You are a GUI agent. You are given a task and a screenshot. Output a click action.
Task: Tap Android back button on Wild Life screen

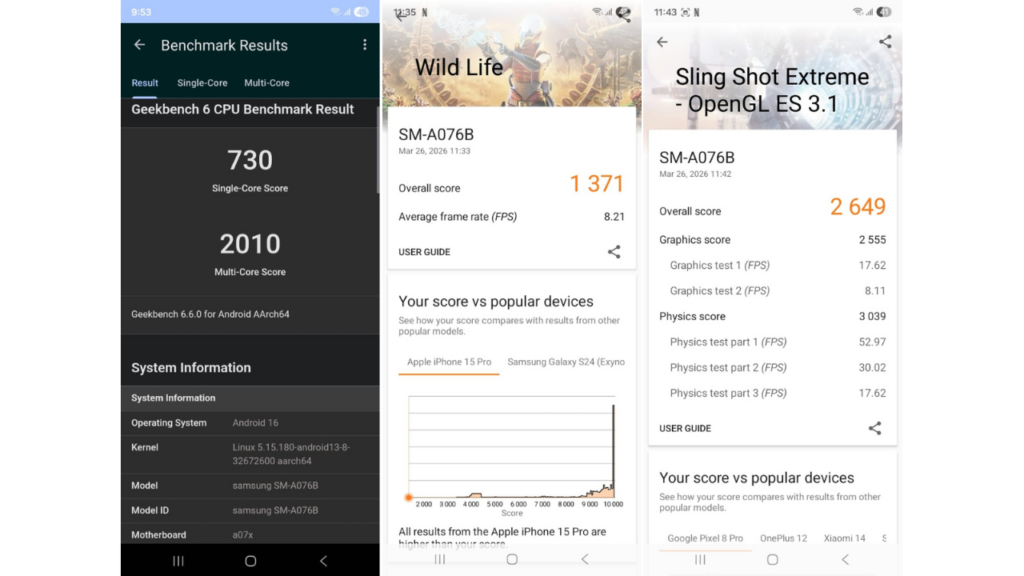point(585,559)
